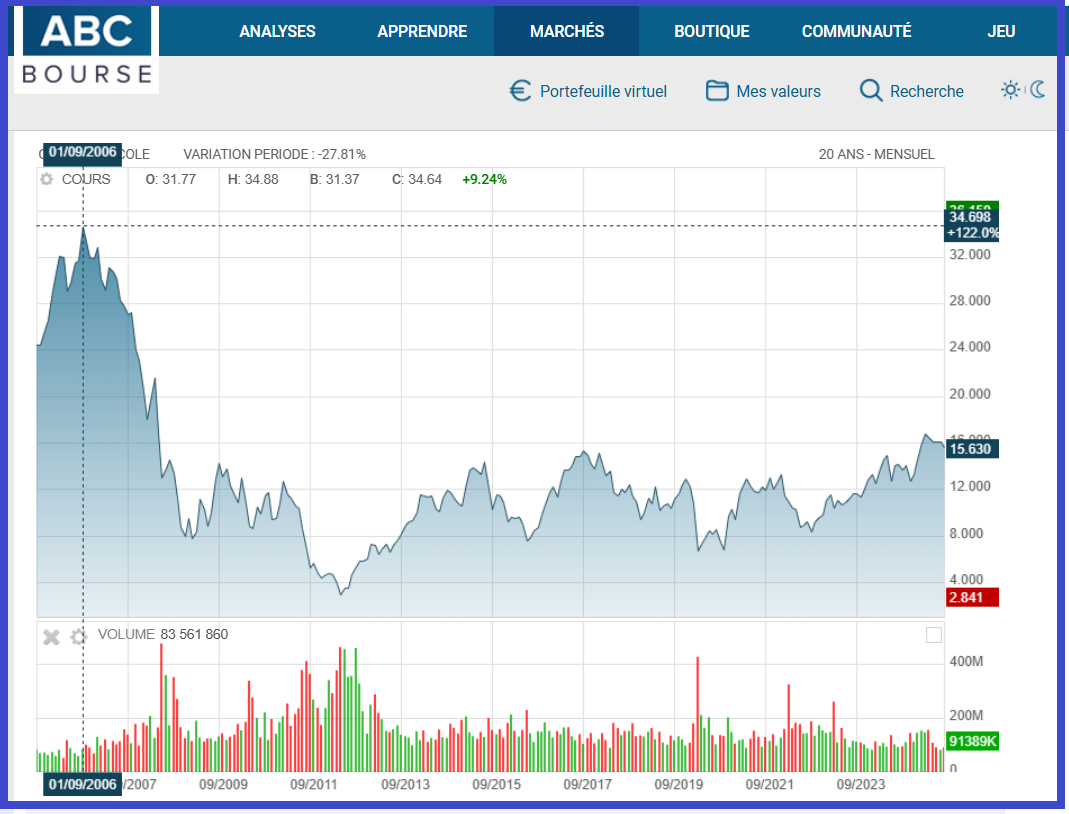Click the Mes valeurs link text
Image resolution: width=1069 pixels, height=814 pixels.
(778, 91)
